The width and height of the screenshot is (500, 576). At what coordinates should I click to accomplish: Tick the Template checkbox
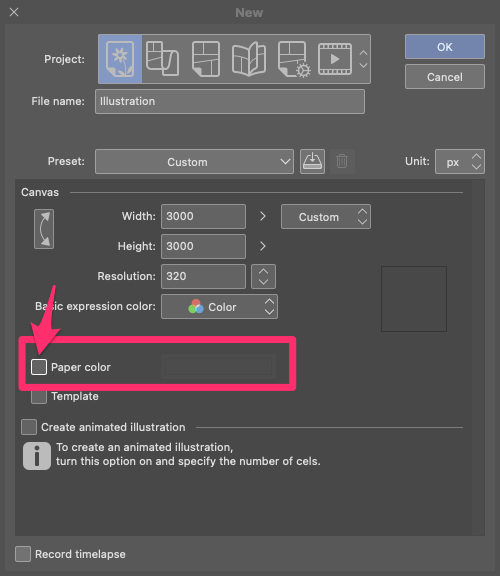pyautogui.click(x=39, y=396)
